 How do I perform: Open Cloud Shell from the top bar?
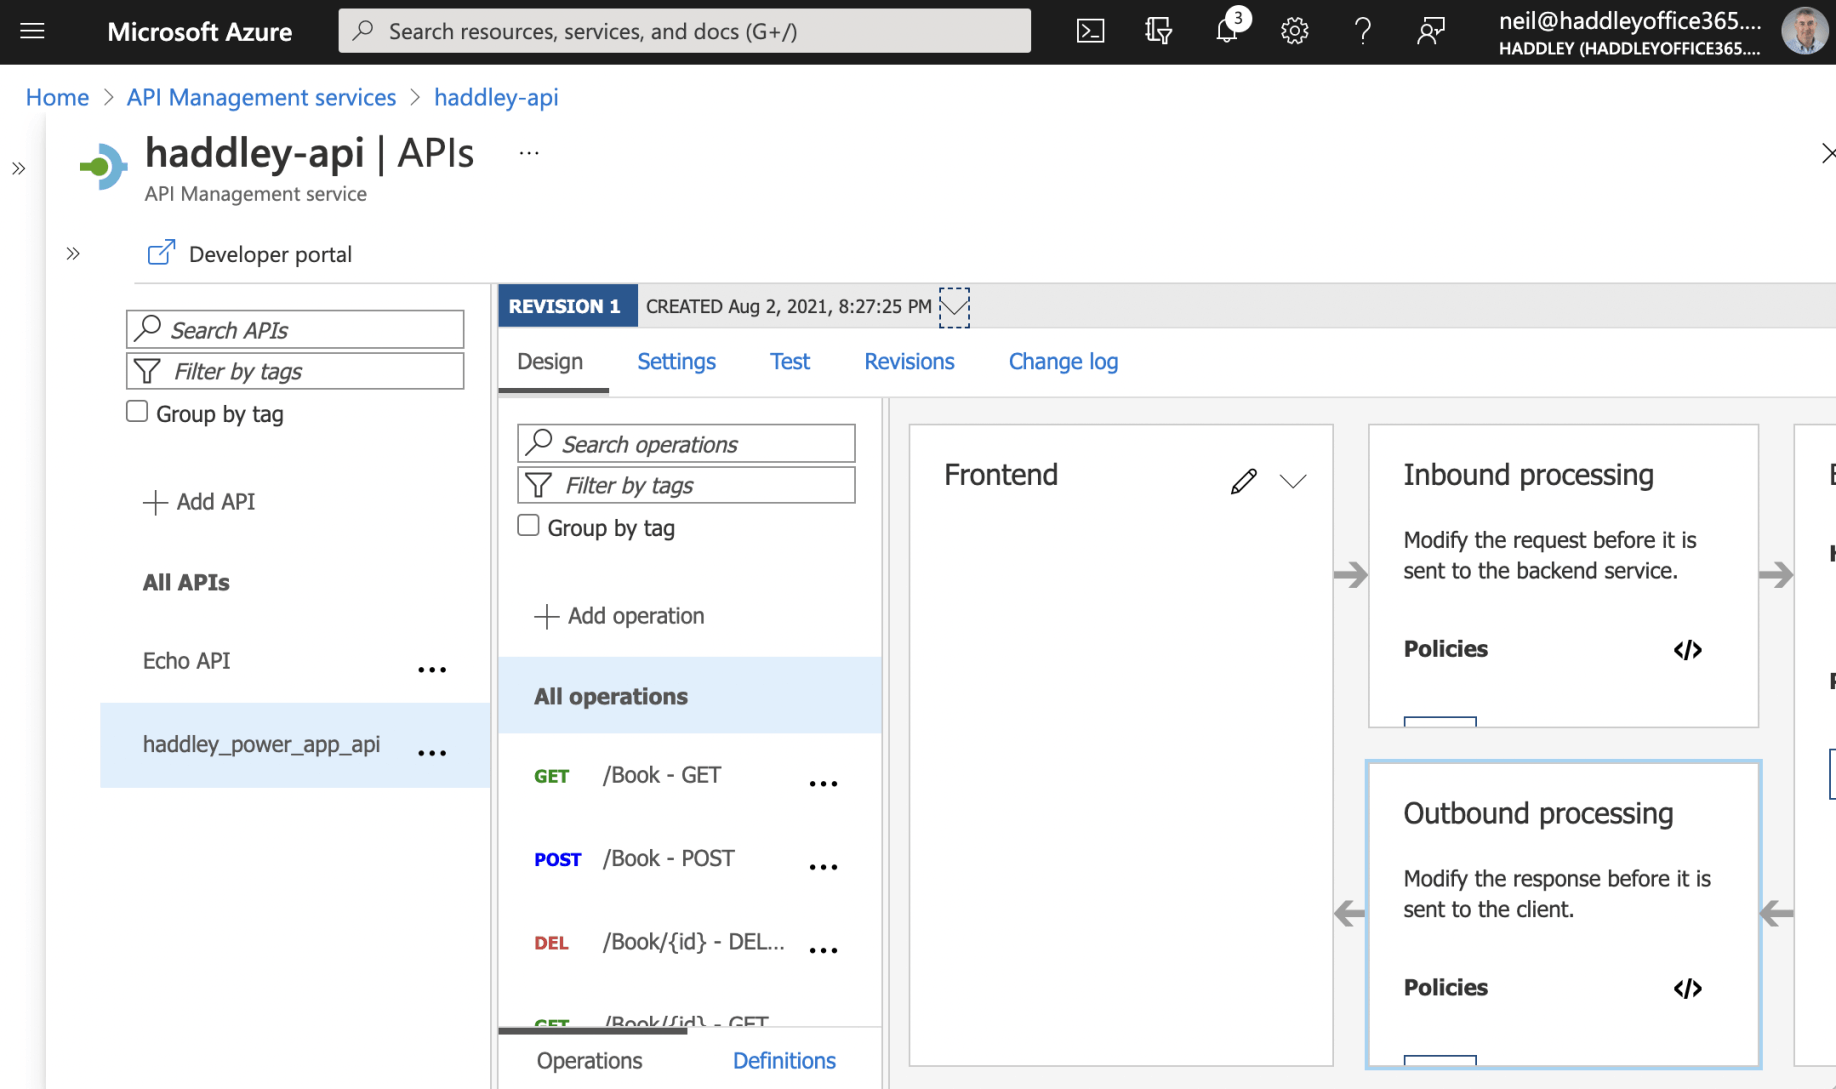pos(1090,31)
